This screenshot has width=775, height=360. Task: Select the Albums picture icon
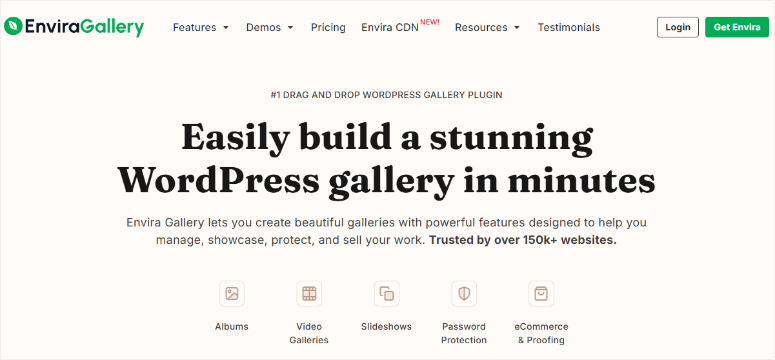coord(232,293)
